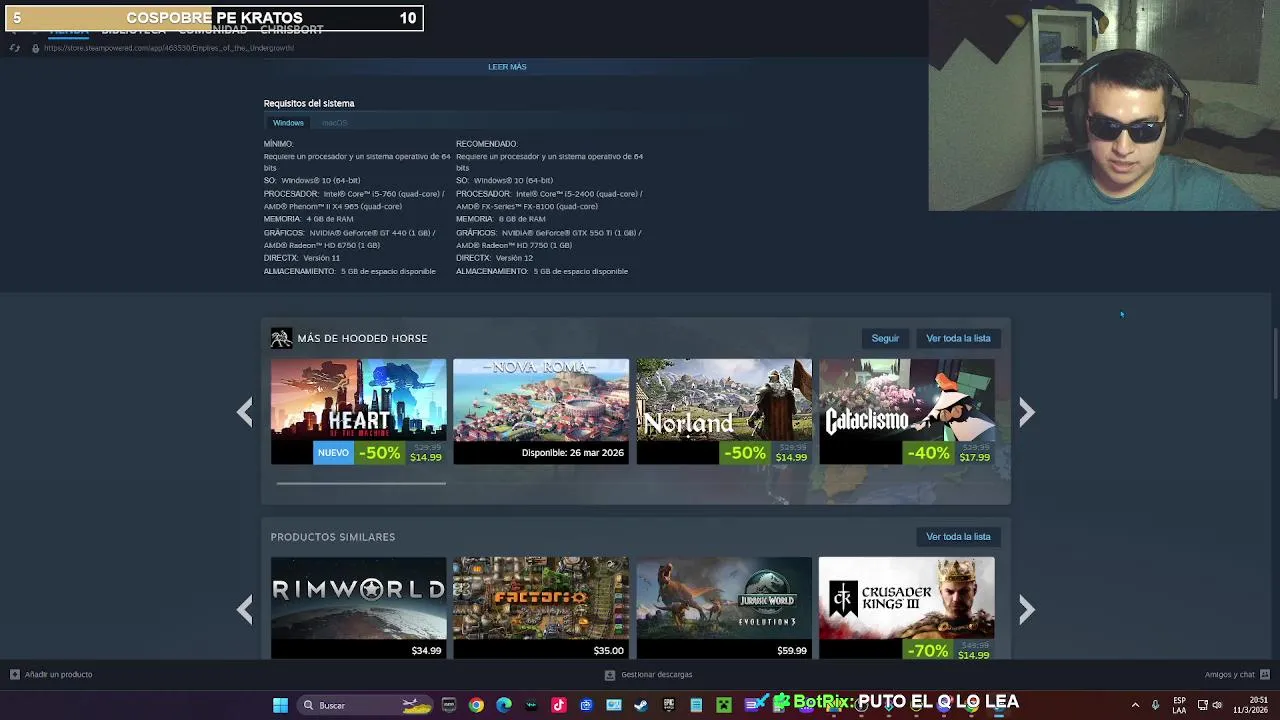Open Epic Games Launcher from the taskbar

[669, 705]
